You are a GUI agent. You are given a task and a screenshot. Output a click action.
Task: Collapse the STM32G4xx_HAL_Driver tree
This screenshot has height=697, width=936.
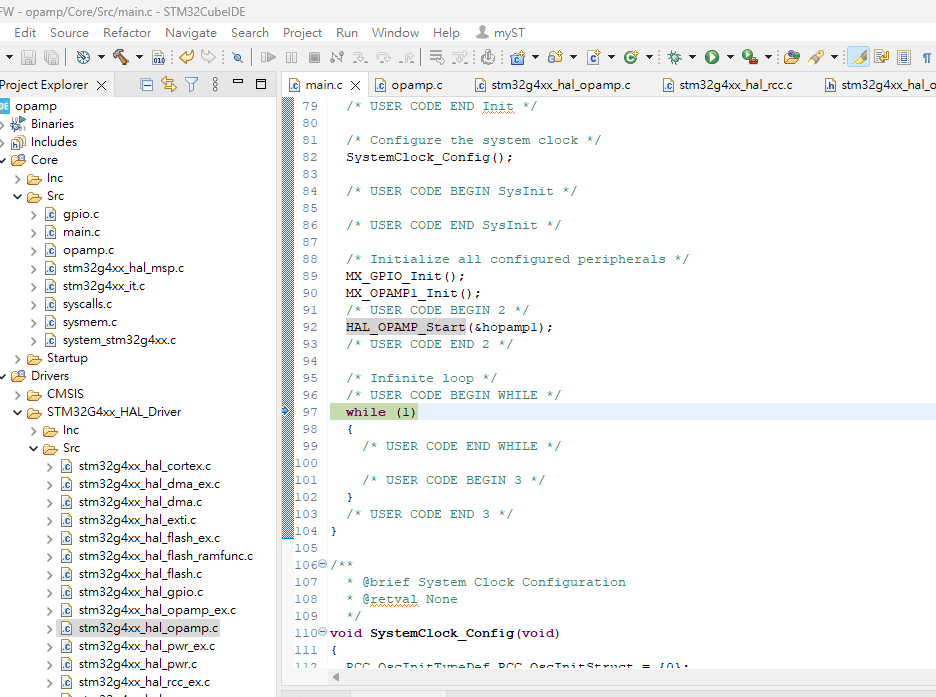click(17, 411)
